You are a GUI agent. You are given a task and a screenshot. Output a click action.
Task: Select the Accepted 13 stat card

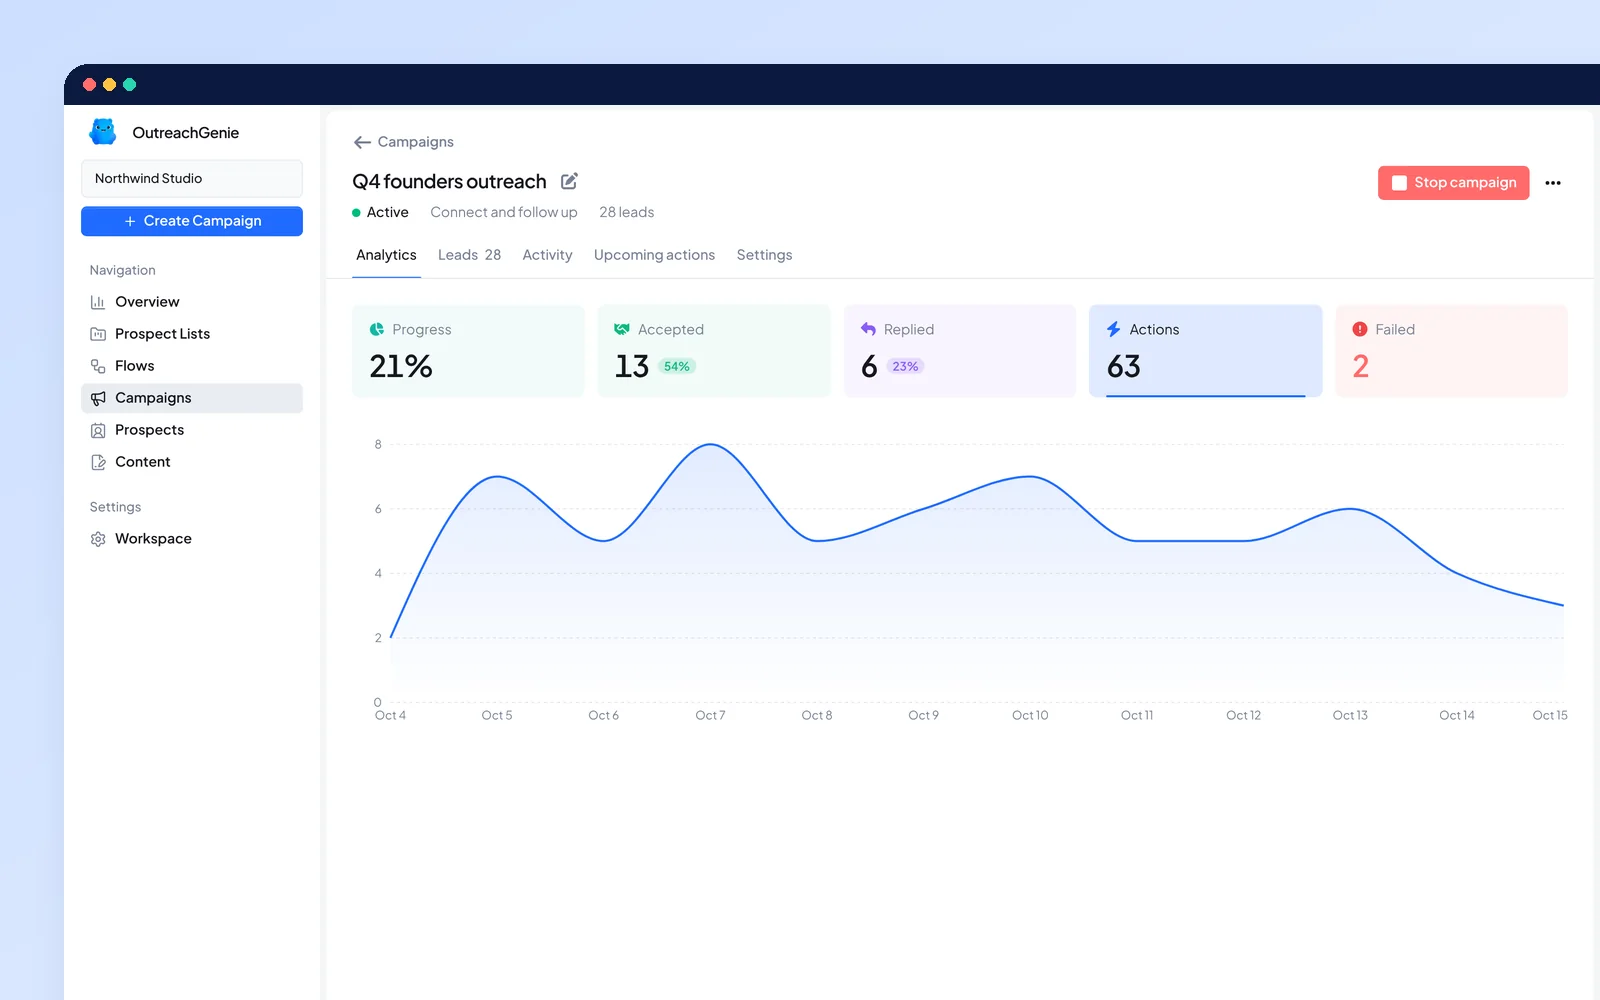[714, 351]
